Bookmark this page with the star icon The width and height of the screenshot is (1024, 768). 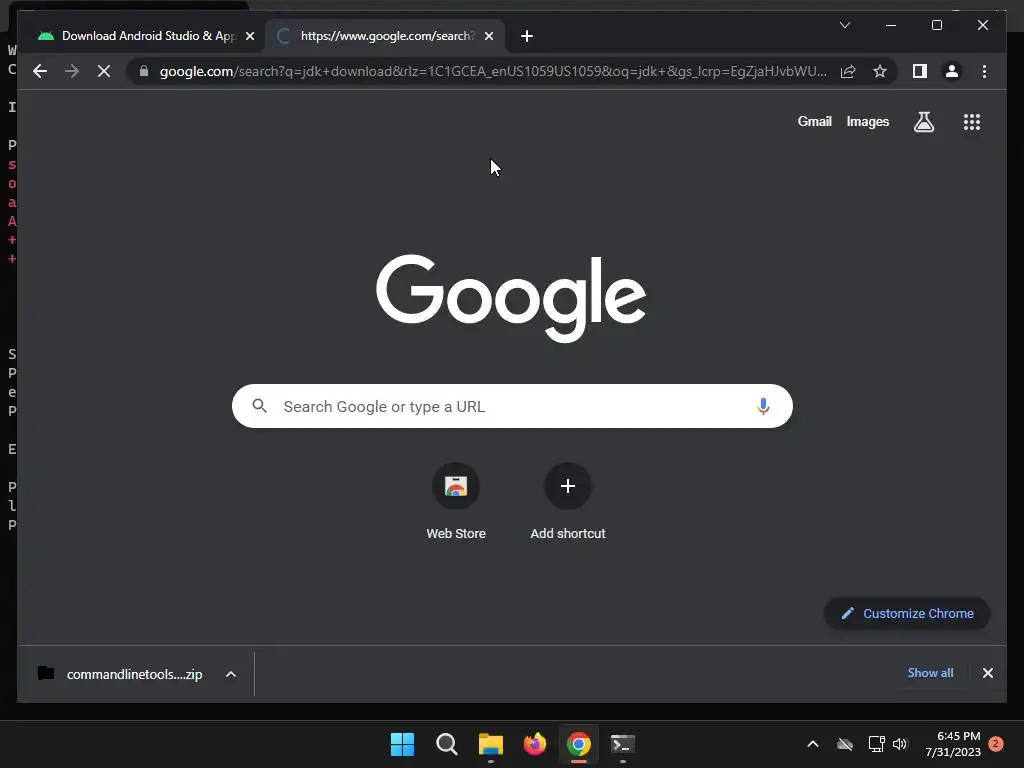coord(880,71)
